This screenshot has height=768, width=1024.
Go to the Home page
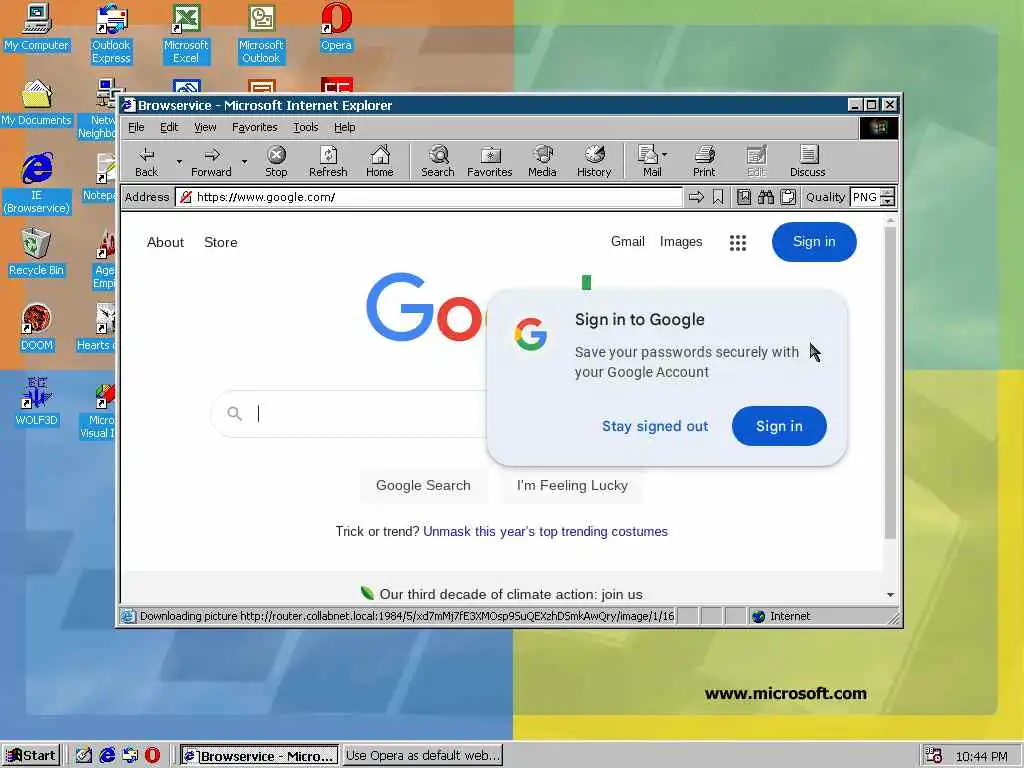[379, 161]
